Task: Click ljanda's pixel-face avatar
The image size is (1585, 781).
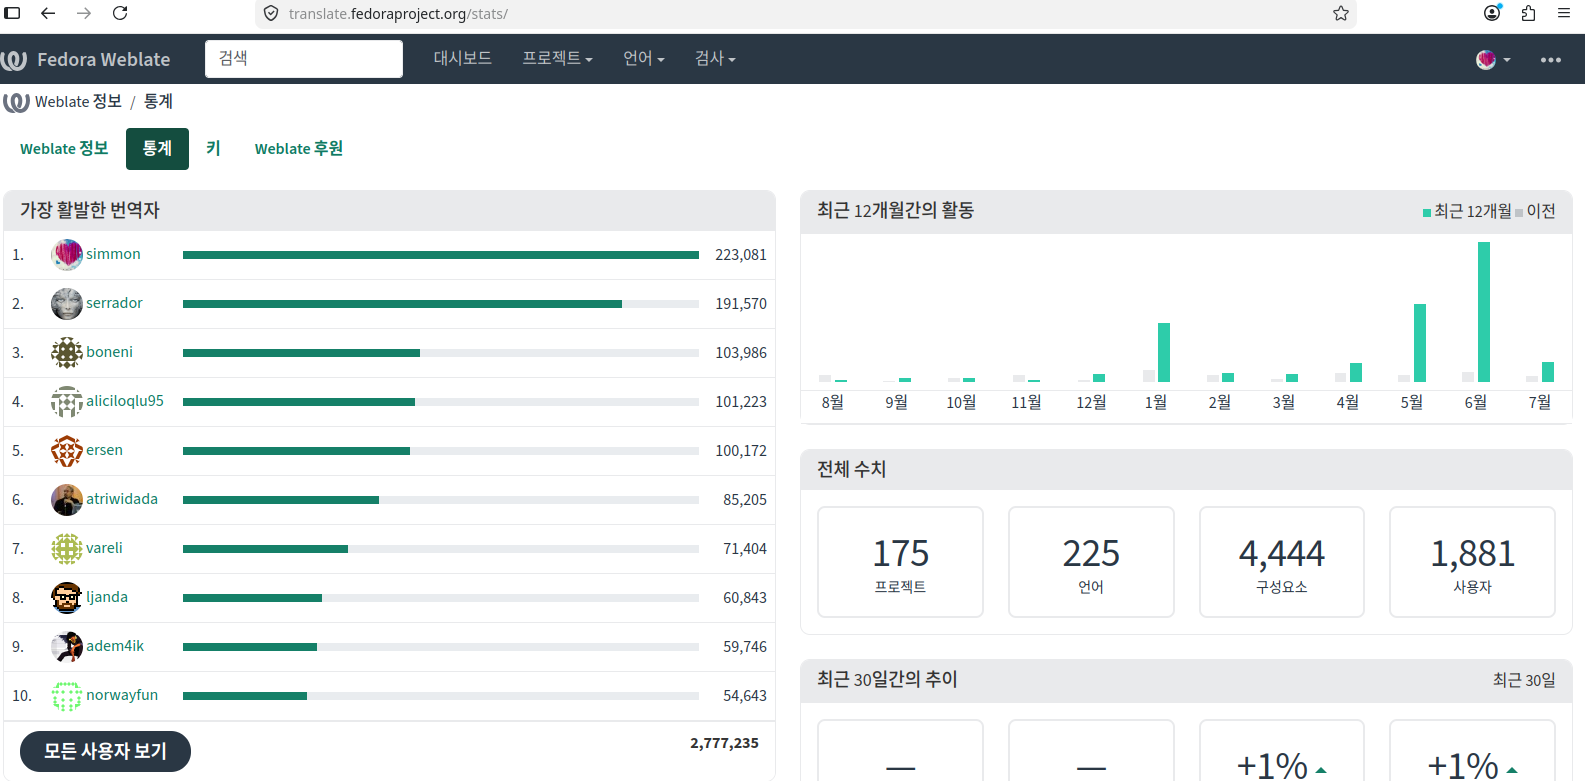Action: tap(67, 598)
